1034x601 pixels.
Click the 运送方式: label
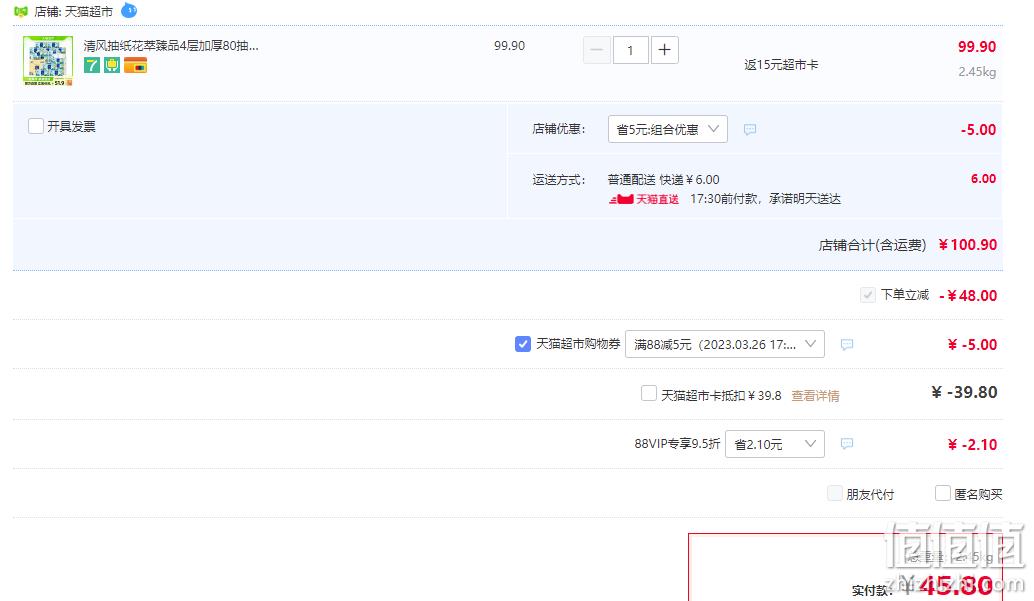pyautogui.click(x=559, y=180)
